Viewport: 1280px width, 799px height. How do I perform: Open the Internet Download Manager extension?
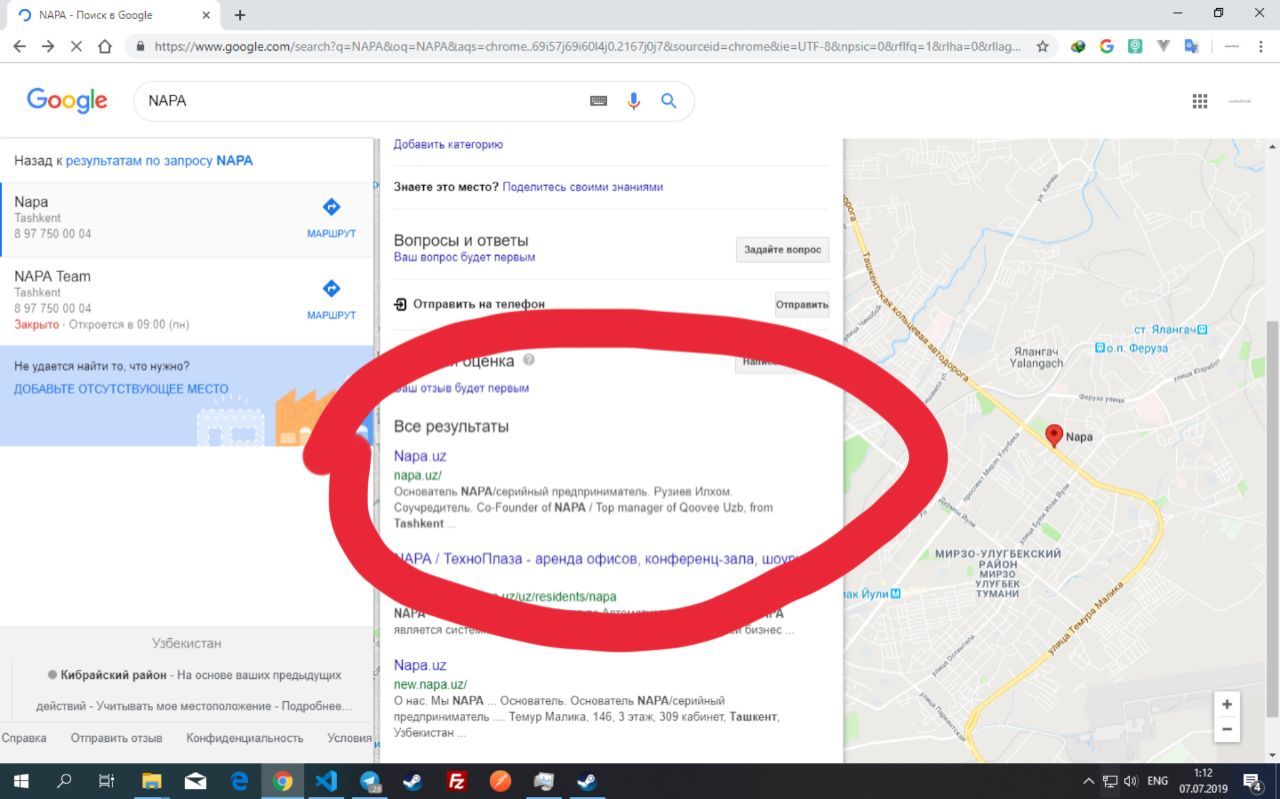point(1078,46)
